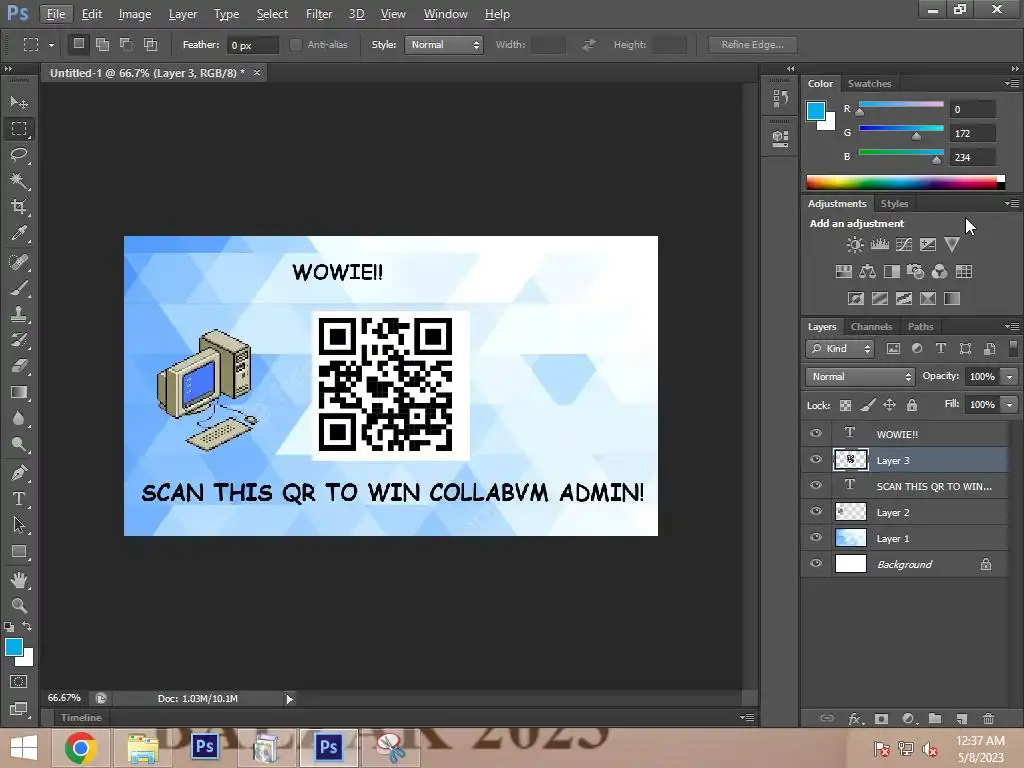Hide the WOWIE!! text layer
The height and width of the screenshot is (768, 1024).
tap(816, 434)
